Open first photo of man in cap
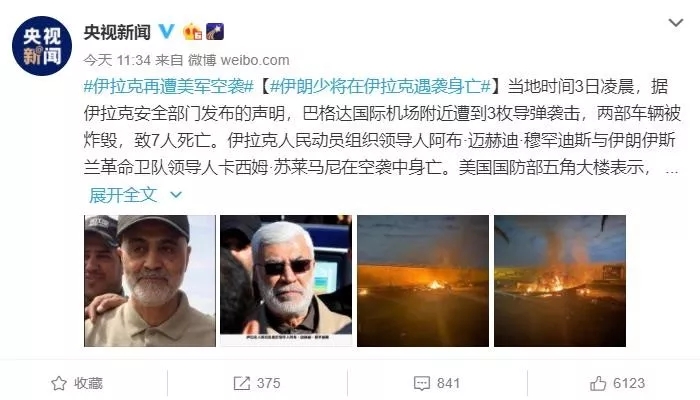 point(150,281)
